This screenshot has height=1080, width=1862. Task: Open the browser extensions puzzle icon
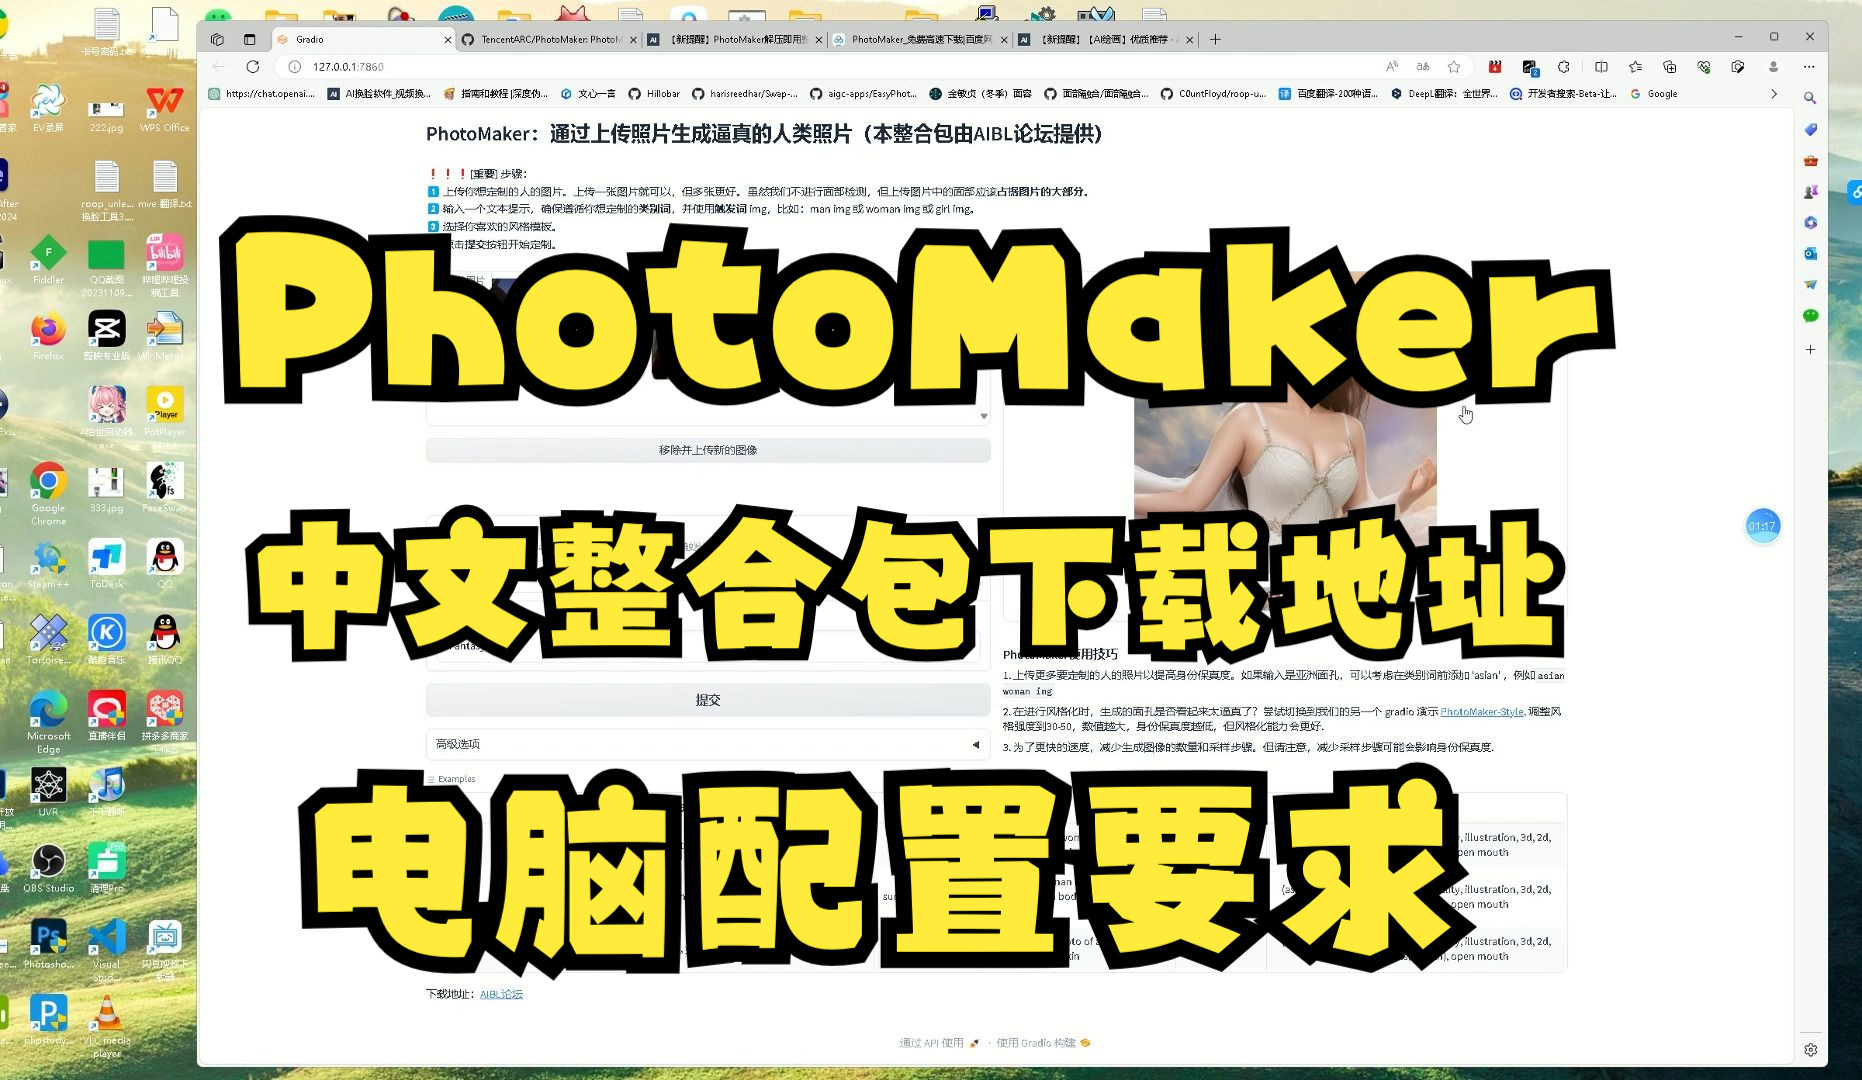point(1564,67)
